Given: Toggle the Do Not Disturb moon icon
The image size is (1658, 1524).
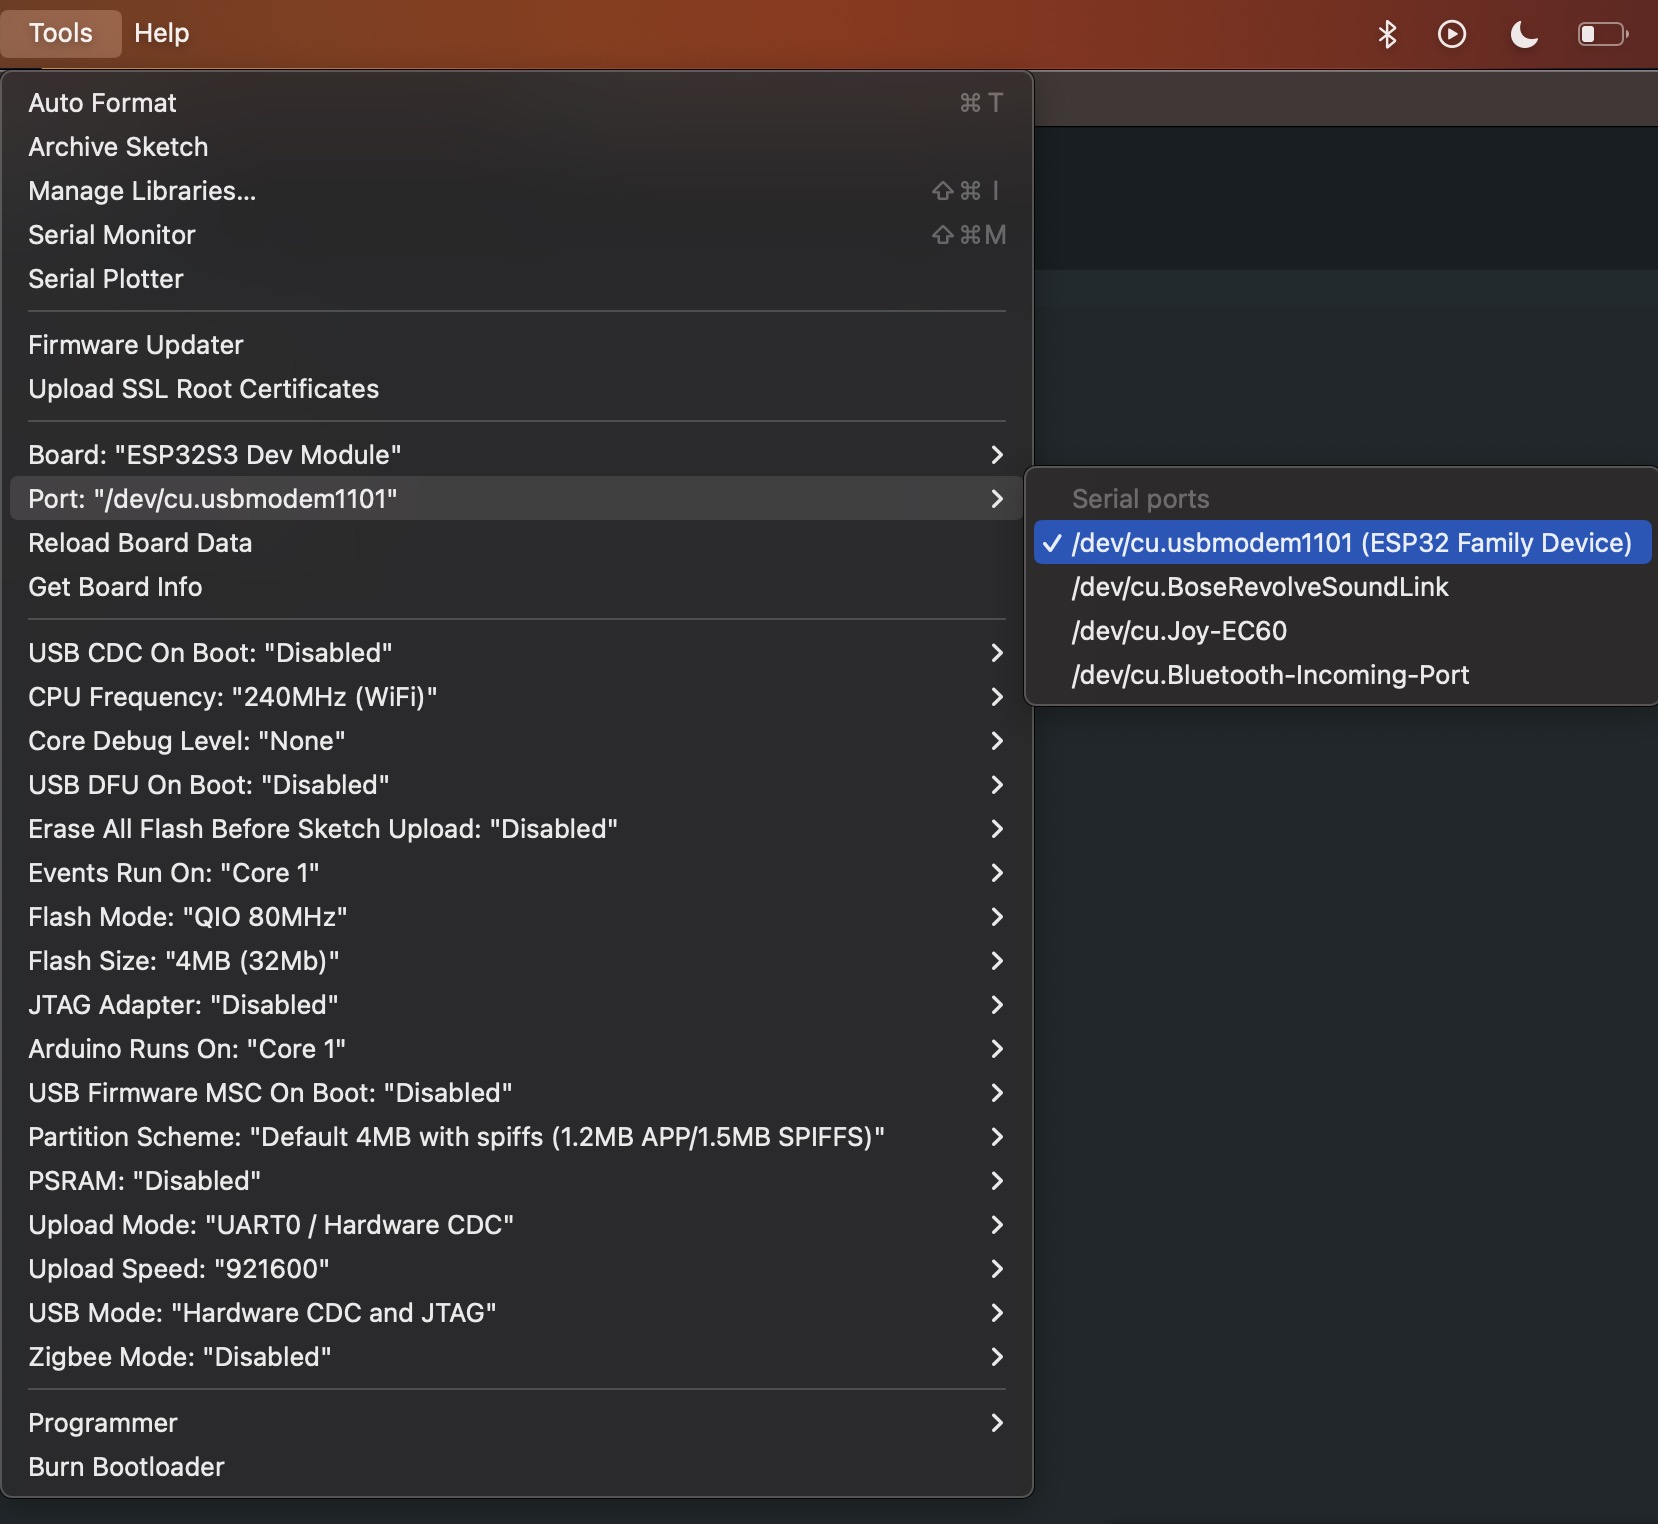Looking at the screenshot, I should [x=1523, y=35].
